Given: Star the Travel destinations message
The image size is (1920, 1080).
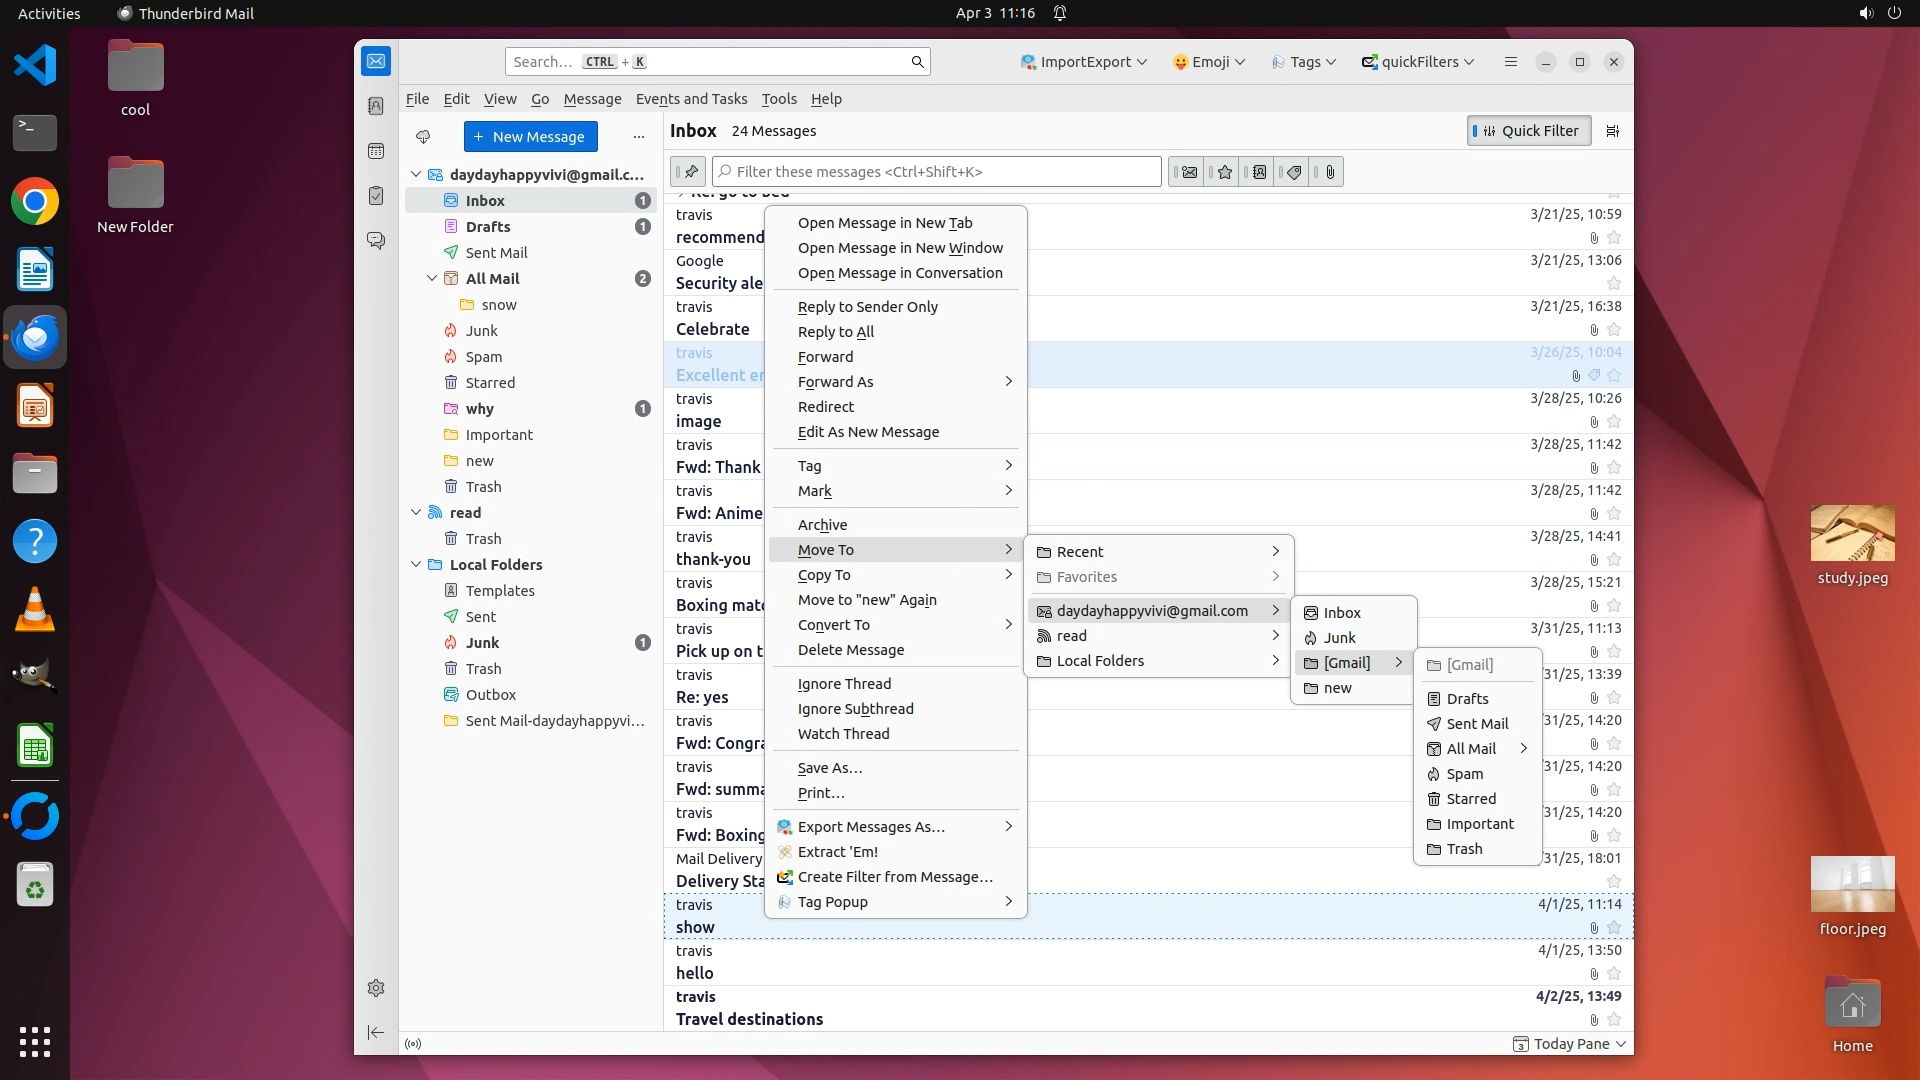Looking at the screenshot, I should 1613,1020.
